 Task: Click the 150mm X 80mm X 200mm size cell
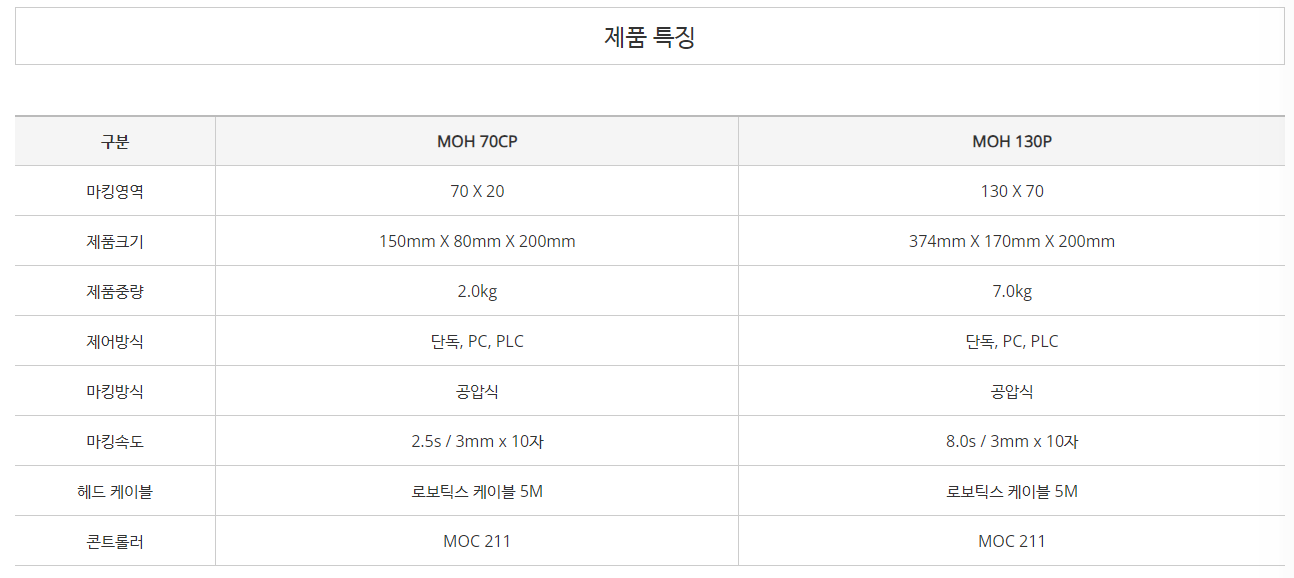pos(477,242)
